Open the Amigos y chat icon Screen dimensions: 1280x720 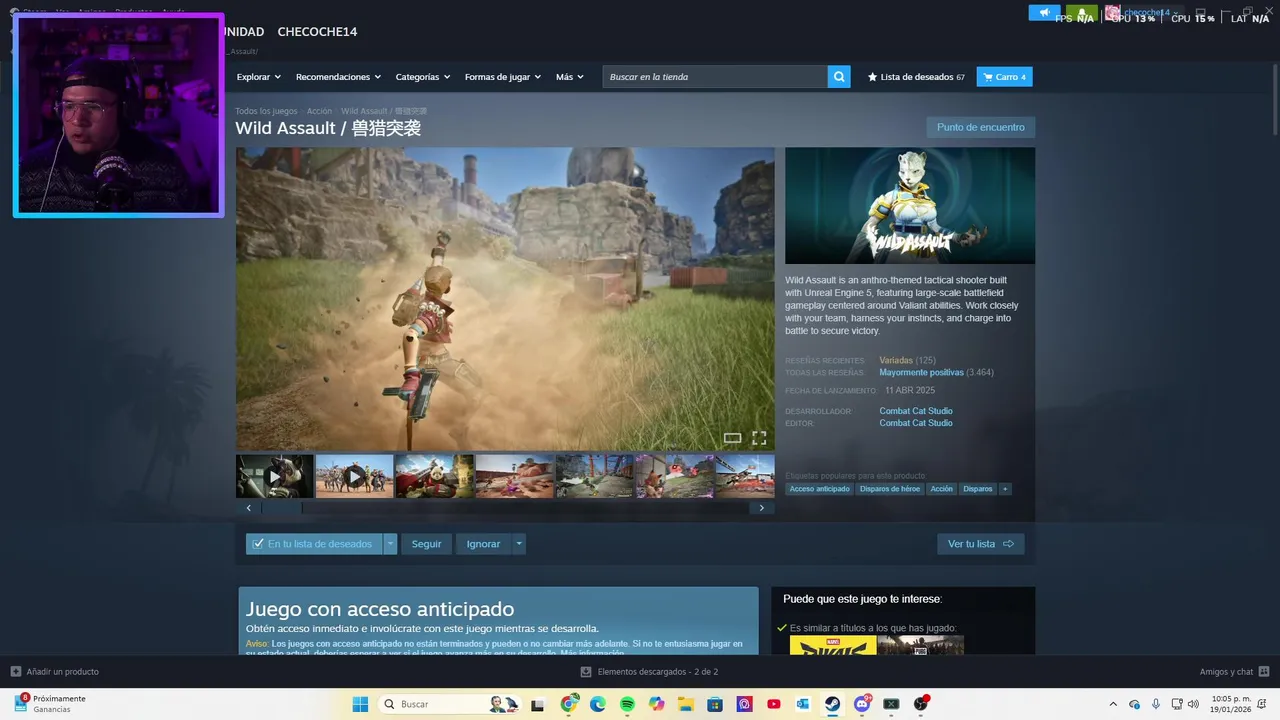[1264, 671]
